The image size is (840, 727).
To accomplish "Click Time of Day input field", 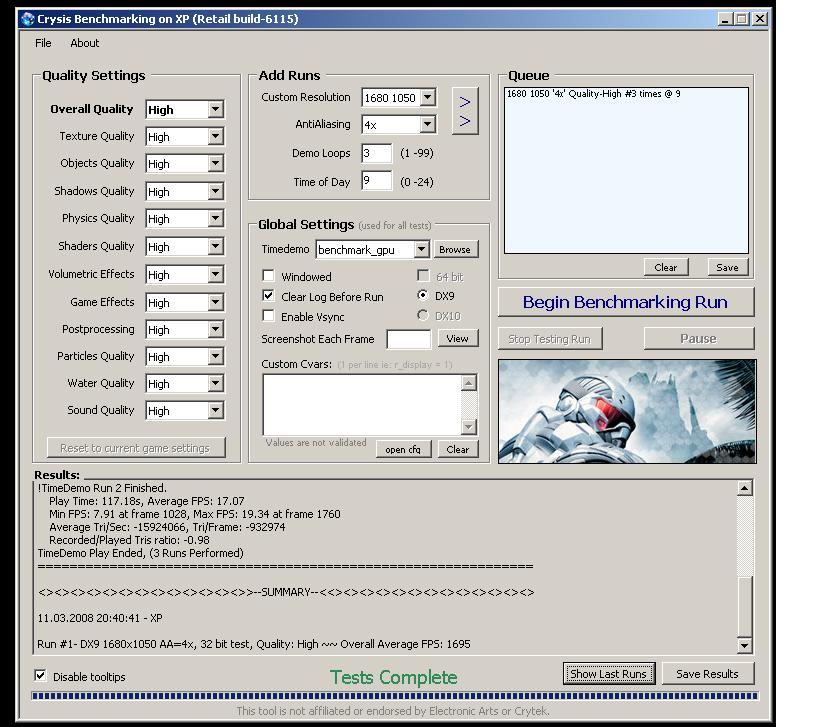I will point(377,181).
